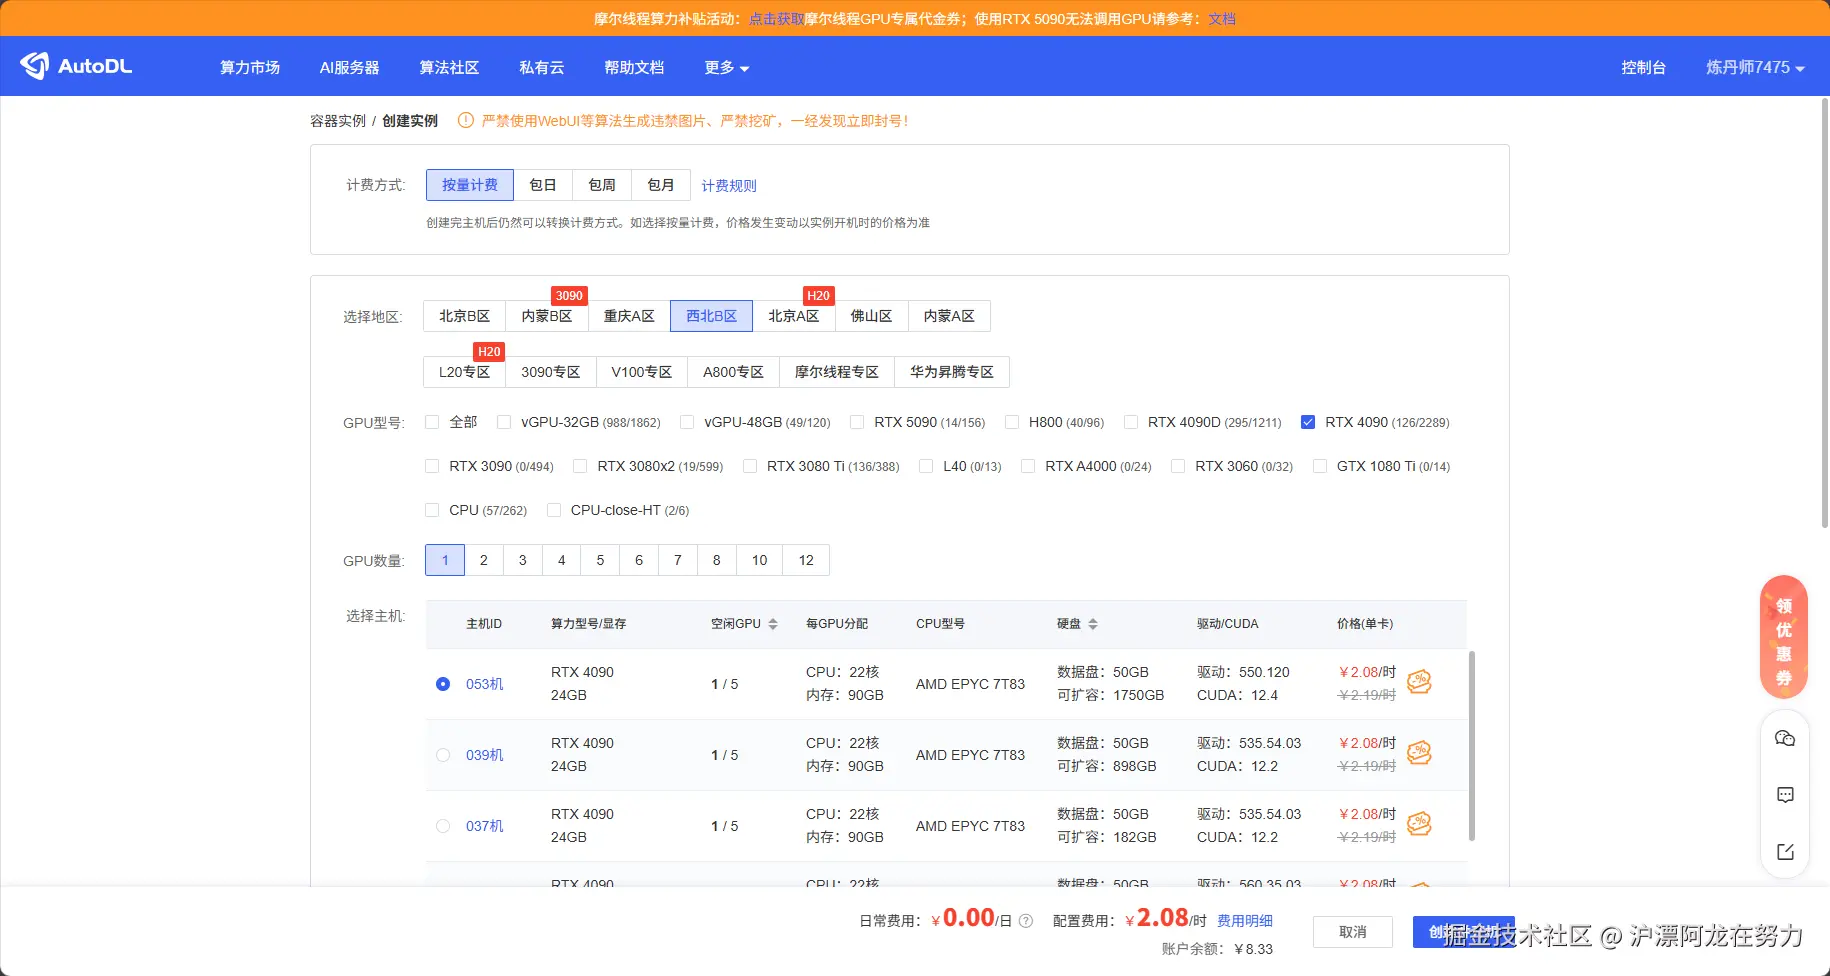
Task: Switch region to L20专区
Action: [x=465, y=372]
